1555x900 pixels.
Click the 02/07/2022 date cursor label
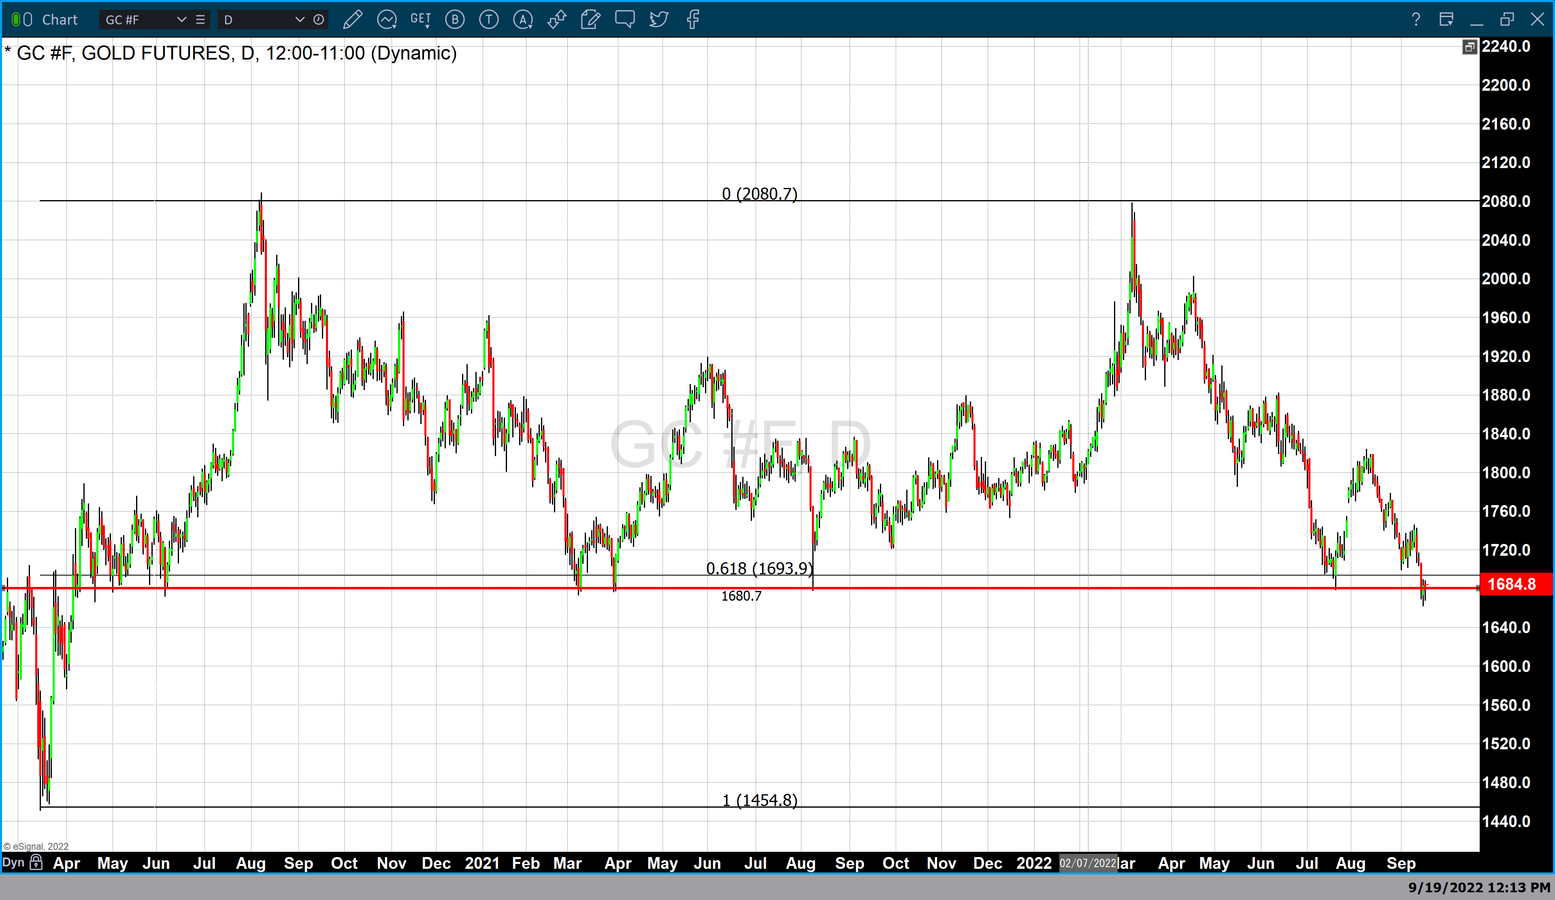point(1088,863)
